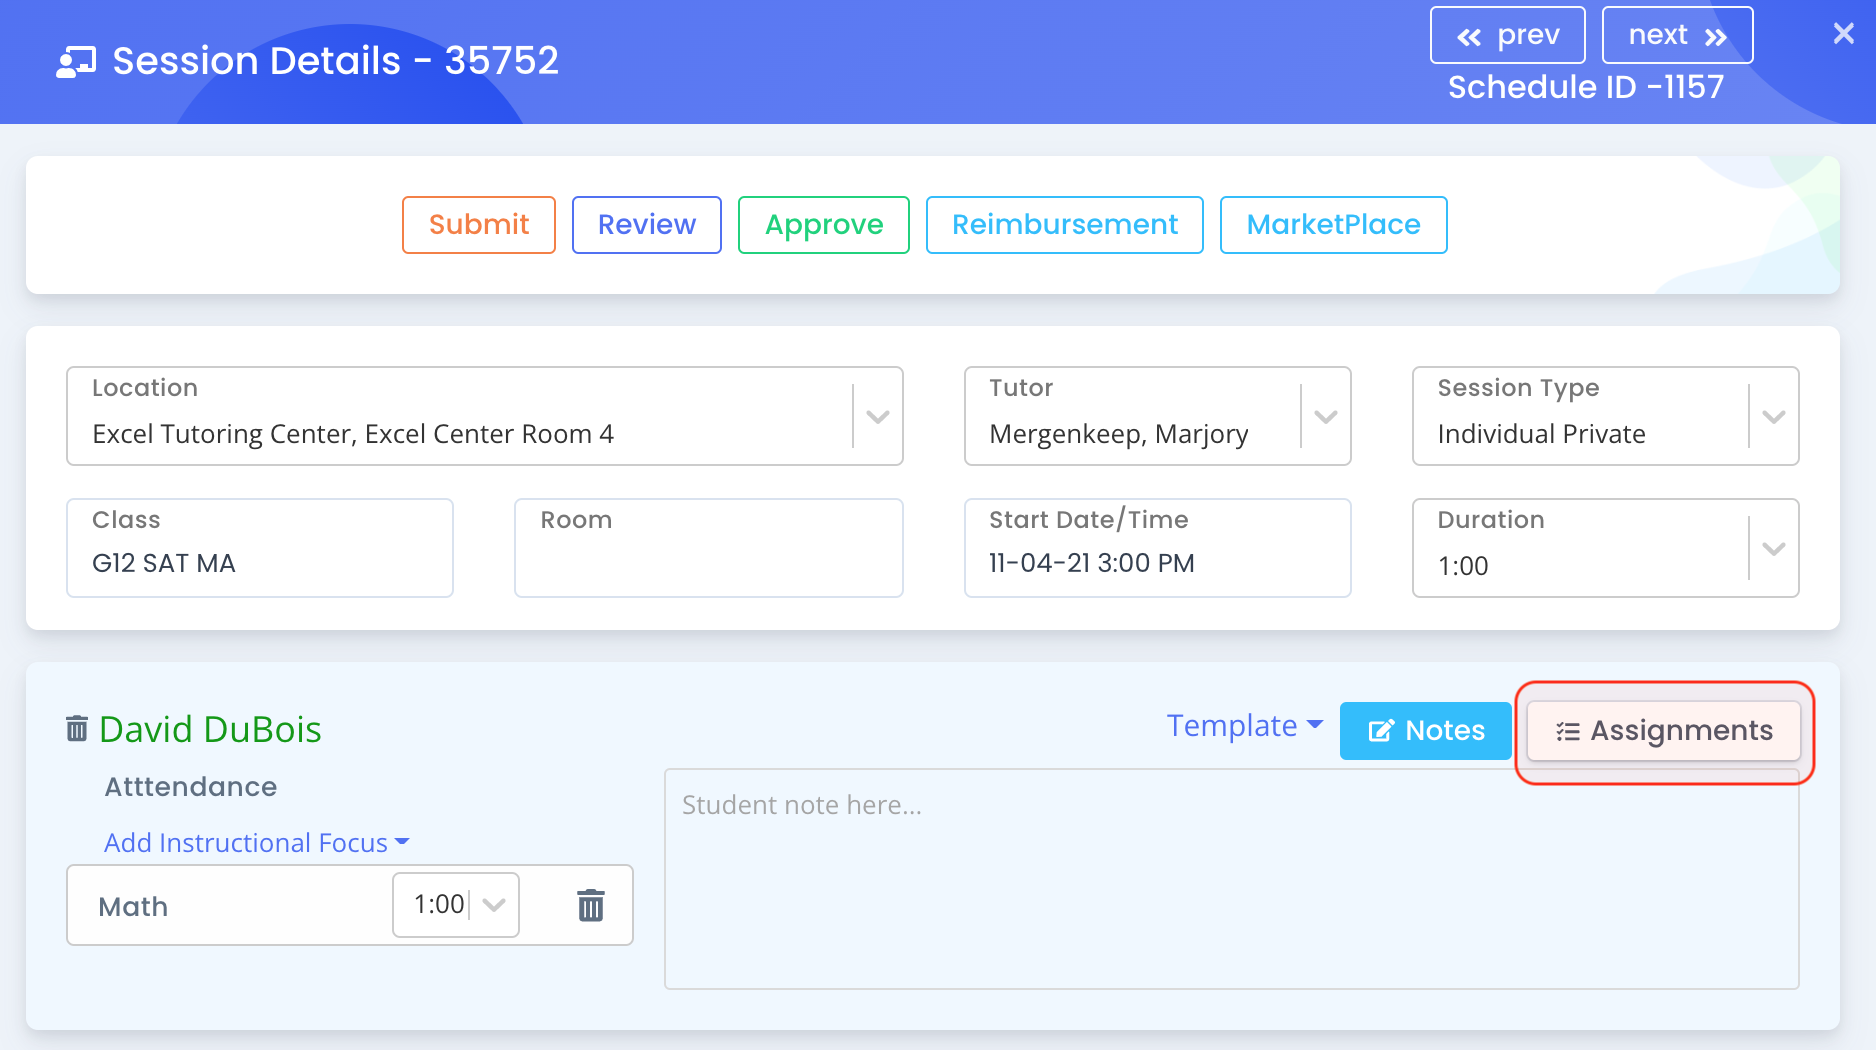Screen dimensions: 1876x1050
Task: Click the Atttendance label
Action: tap(191, 787)
